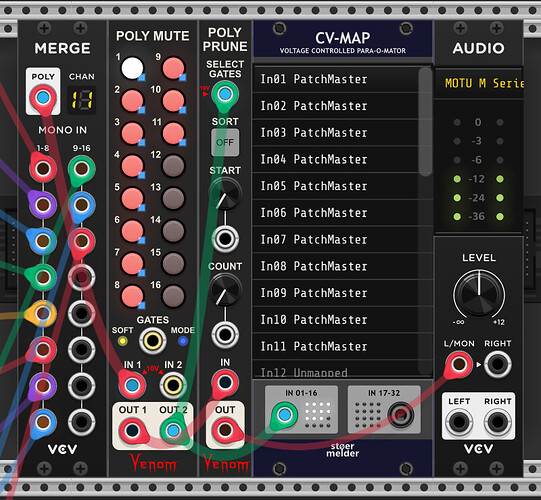Viewport: 541px width, 500px height.
Task: Toggle Poly Mute channel 12 button
Action: [x=173, y=166]
